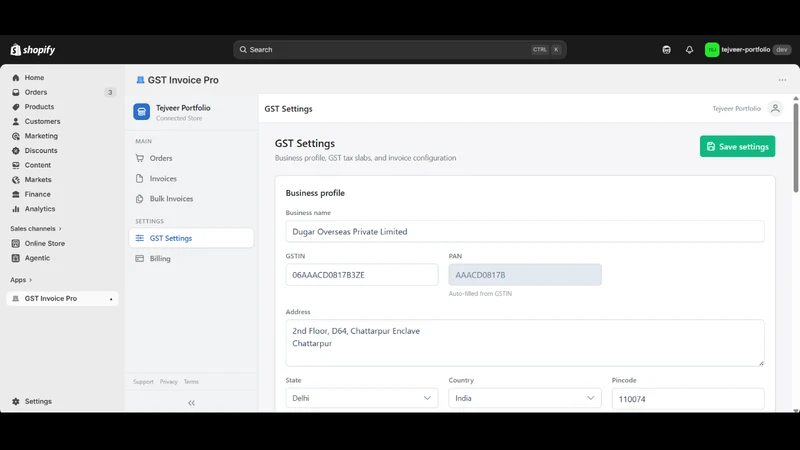Viewport: 800px width, 450px height.
Task: Select GST Invoice Pro in the Apps list
Action: pyautogui.click(x=63, y=298)
